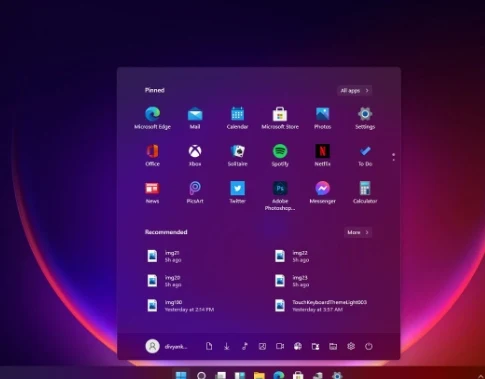Open Downloads folder from Start footer

coord(227,346)
